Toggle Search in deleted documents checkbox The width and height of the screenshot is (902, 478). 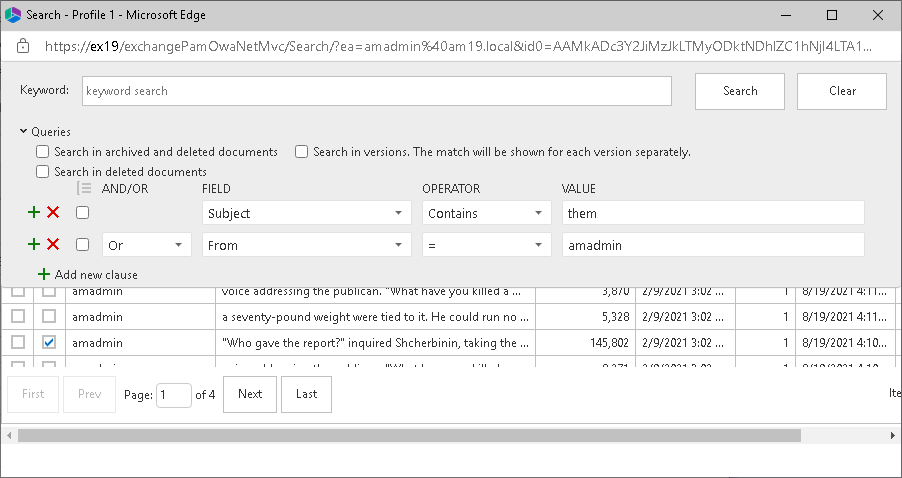point(43,172)
